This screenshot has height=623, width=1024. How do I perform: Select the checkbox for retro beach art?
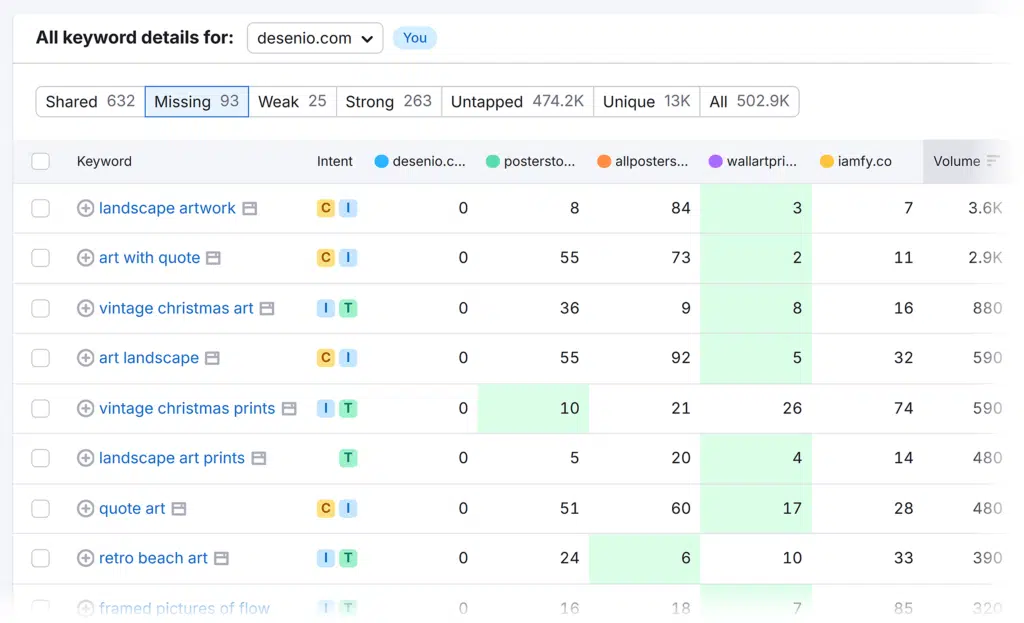40,558
